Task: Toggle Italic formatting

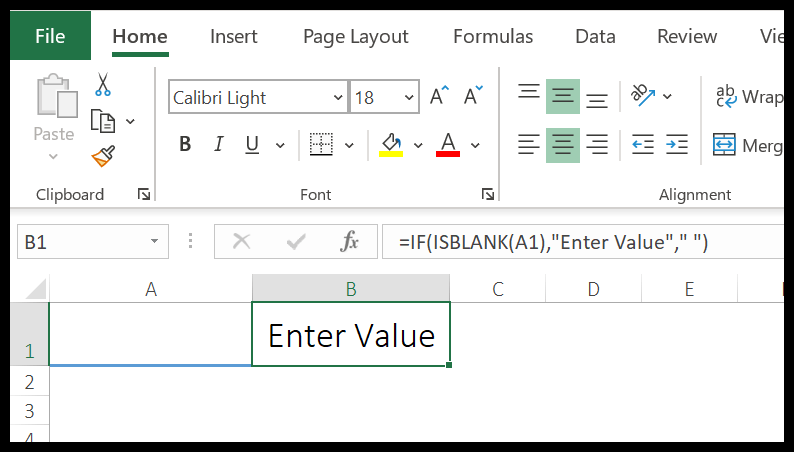Action: 219,145
